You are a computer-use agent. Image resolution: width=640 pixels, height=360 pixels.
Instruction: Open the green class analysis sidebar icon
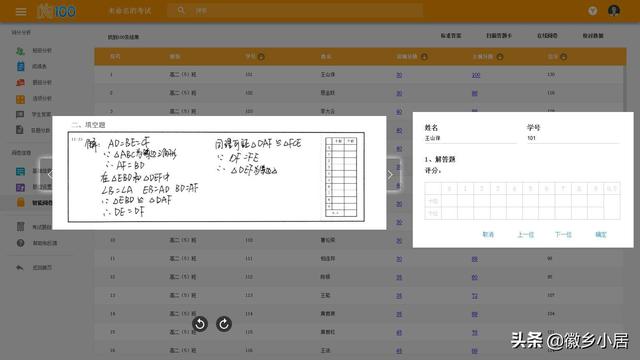pyautogui.click(x=20, y=51)
